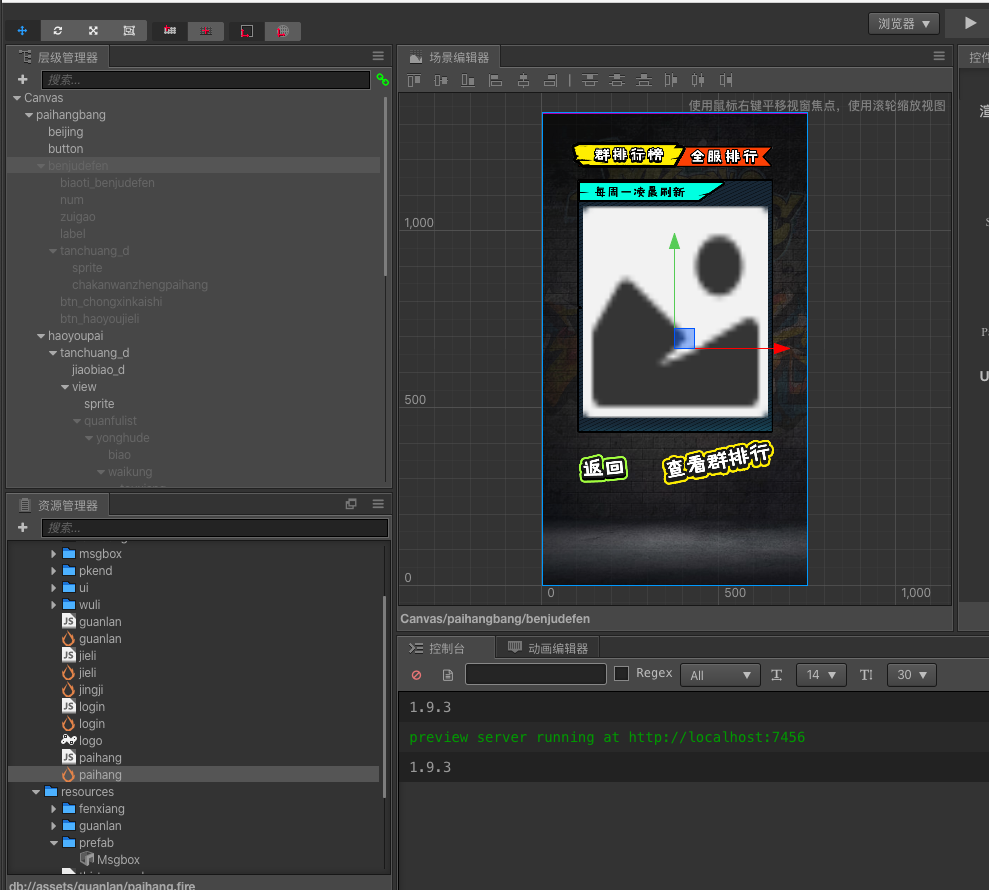The width and height of the screenshot is (989, 890).
Task: Expand the msgbox folder
Action: pos(54,554)
